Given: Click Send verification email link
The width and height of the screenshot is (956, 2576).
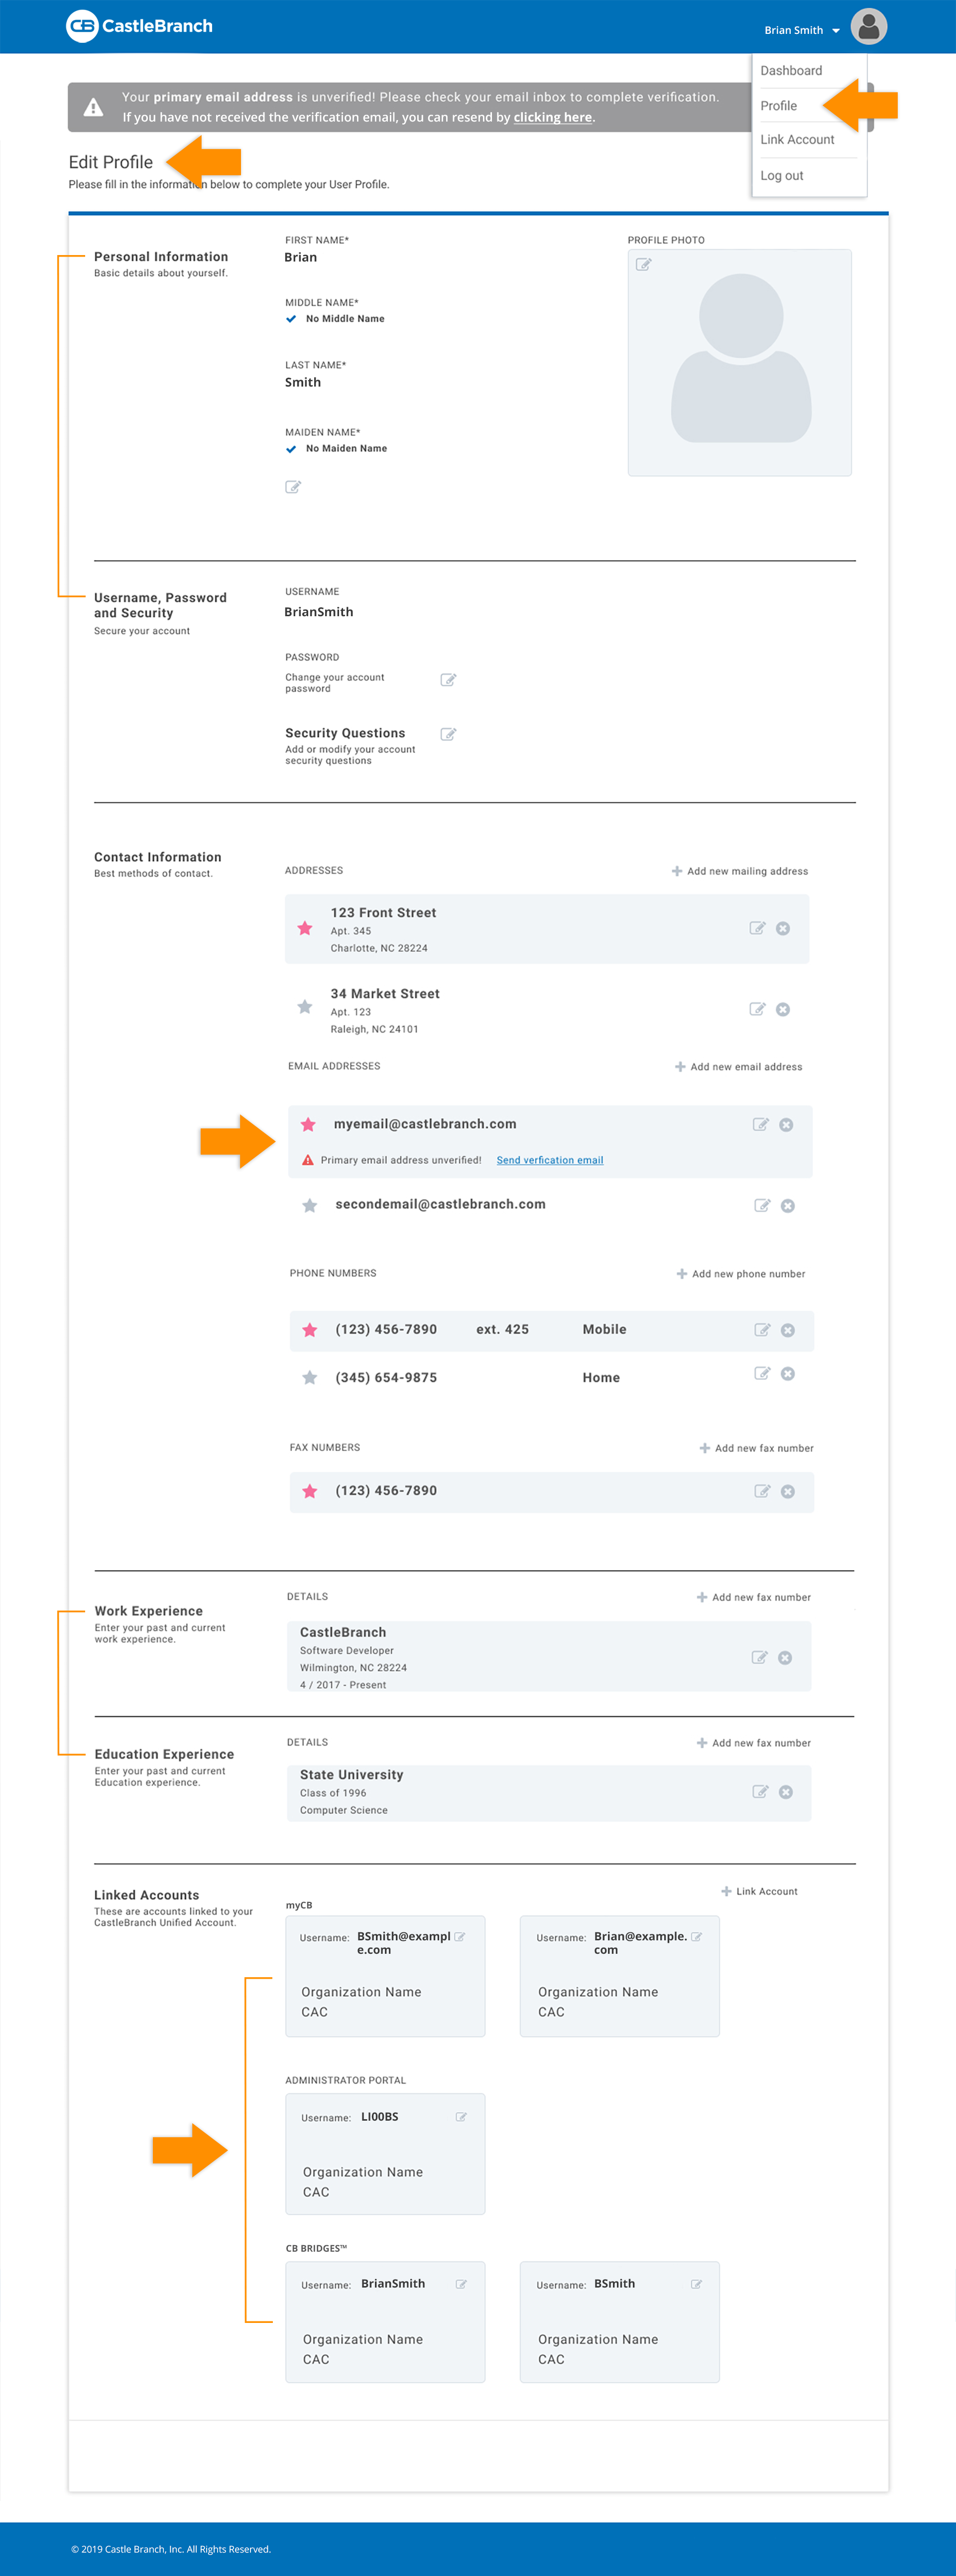Looking at the screenshot, I should tap(549, 1160).
